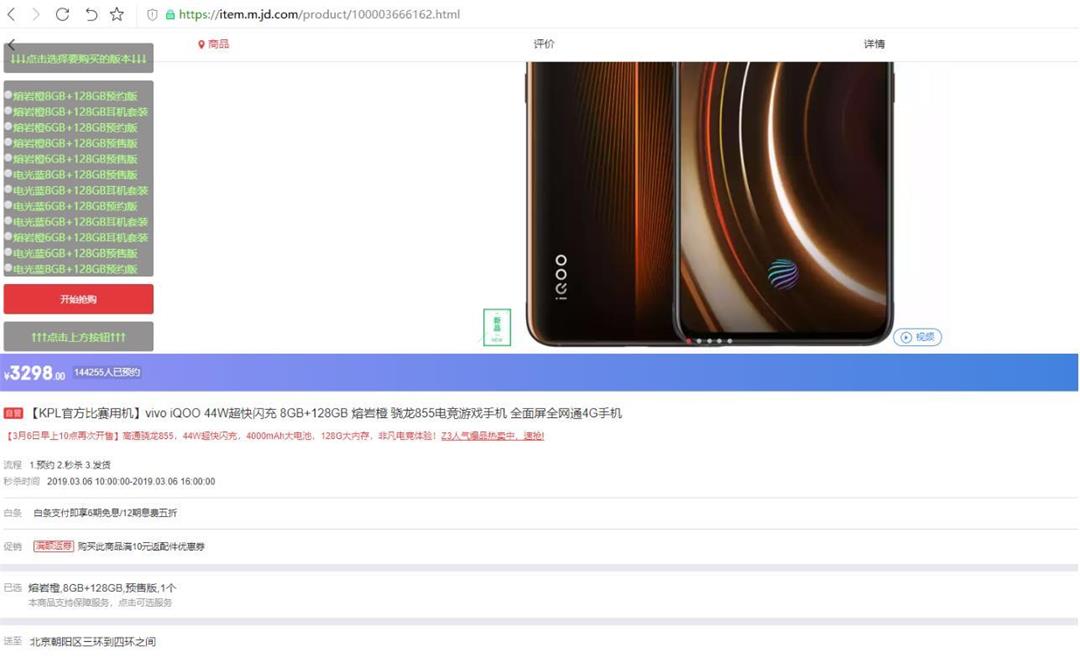Click the iQOO phone product image
This screenshot has height=662, width=1080.
(709, 203)
